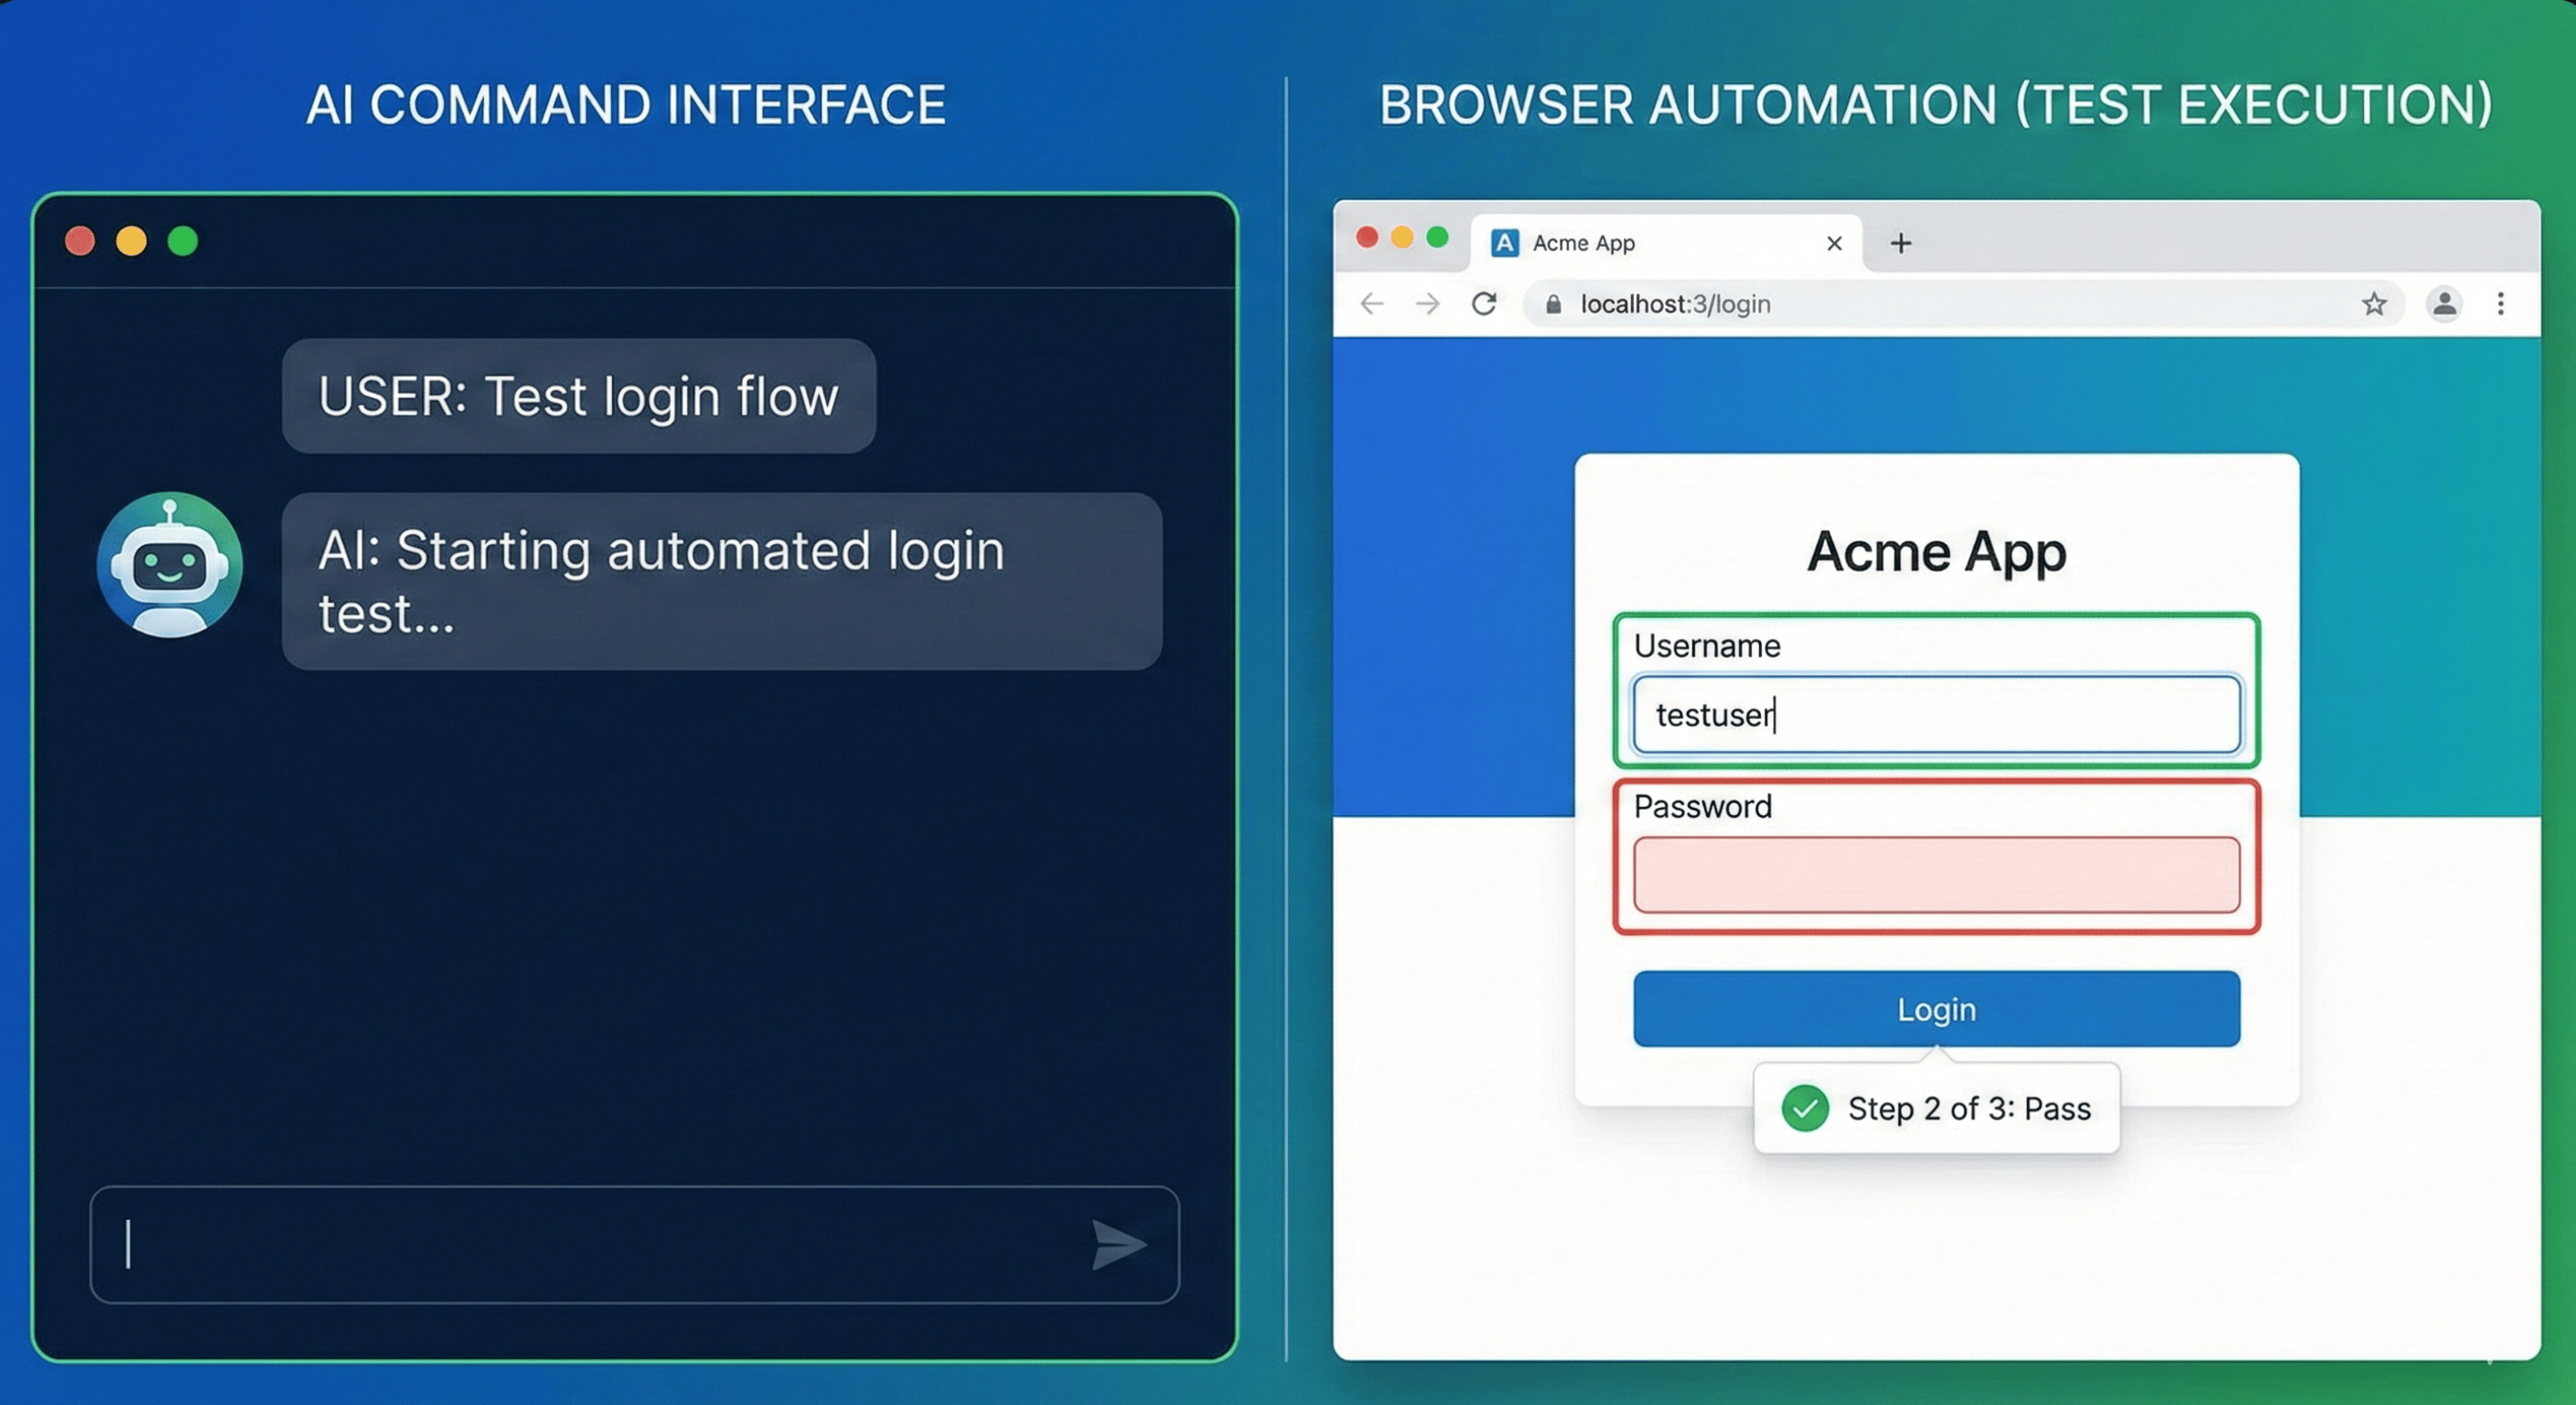
Task: Click the browser back arrow
Action: tap(1372, 304)
